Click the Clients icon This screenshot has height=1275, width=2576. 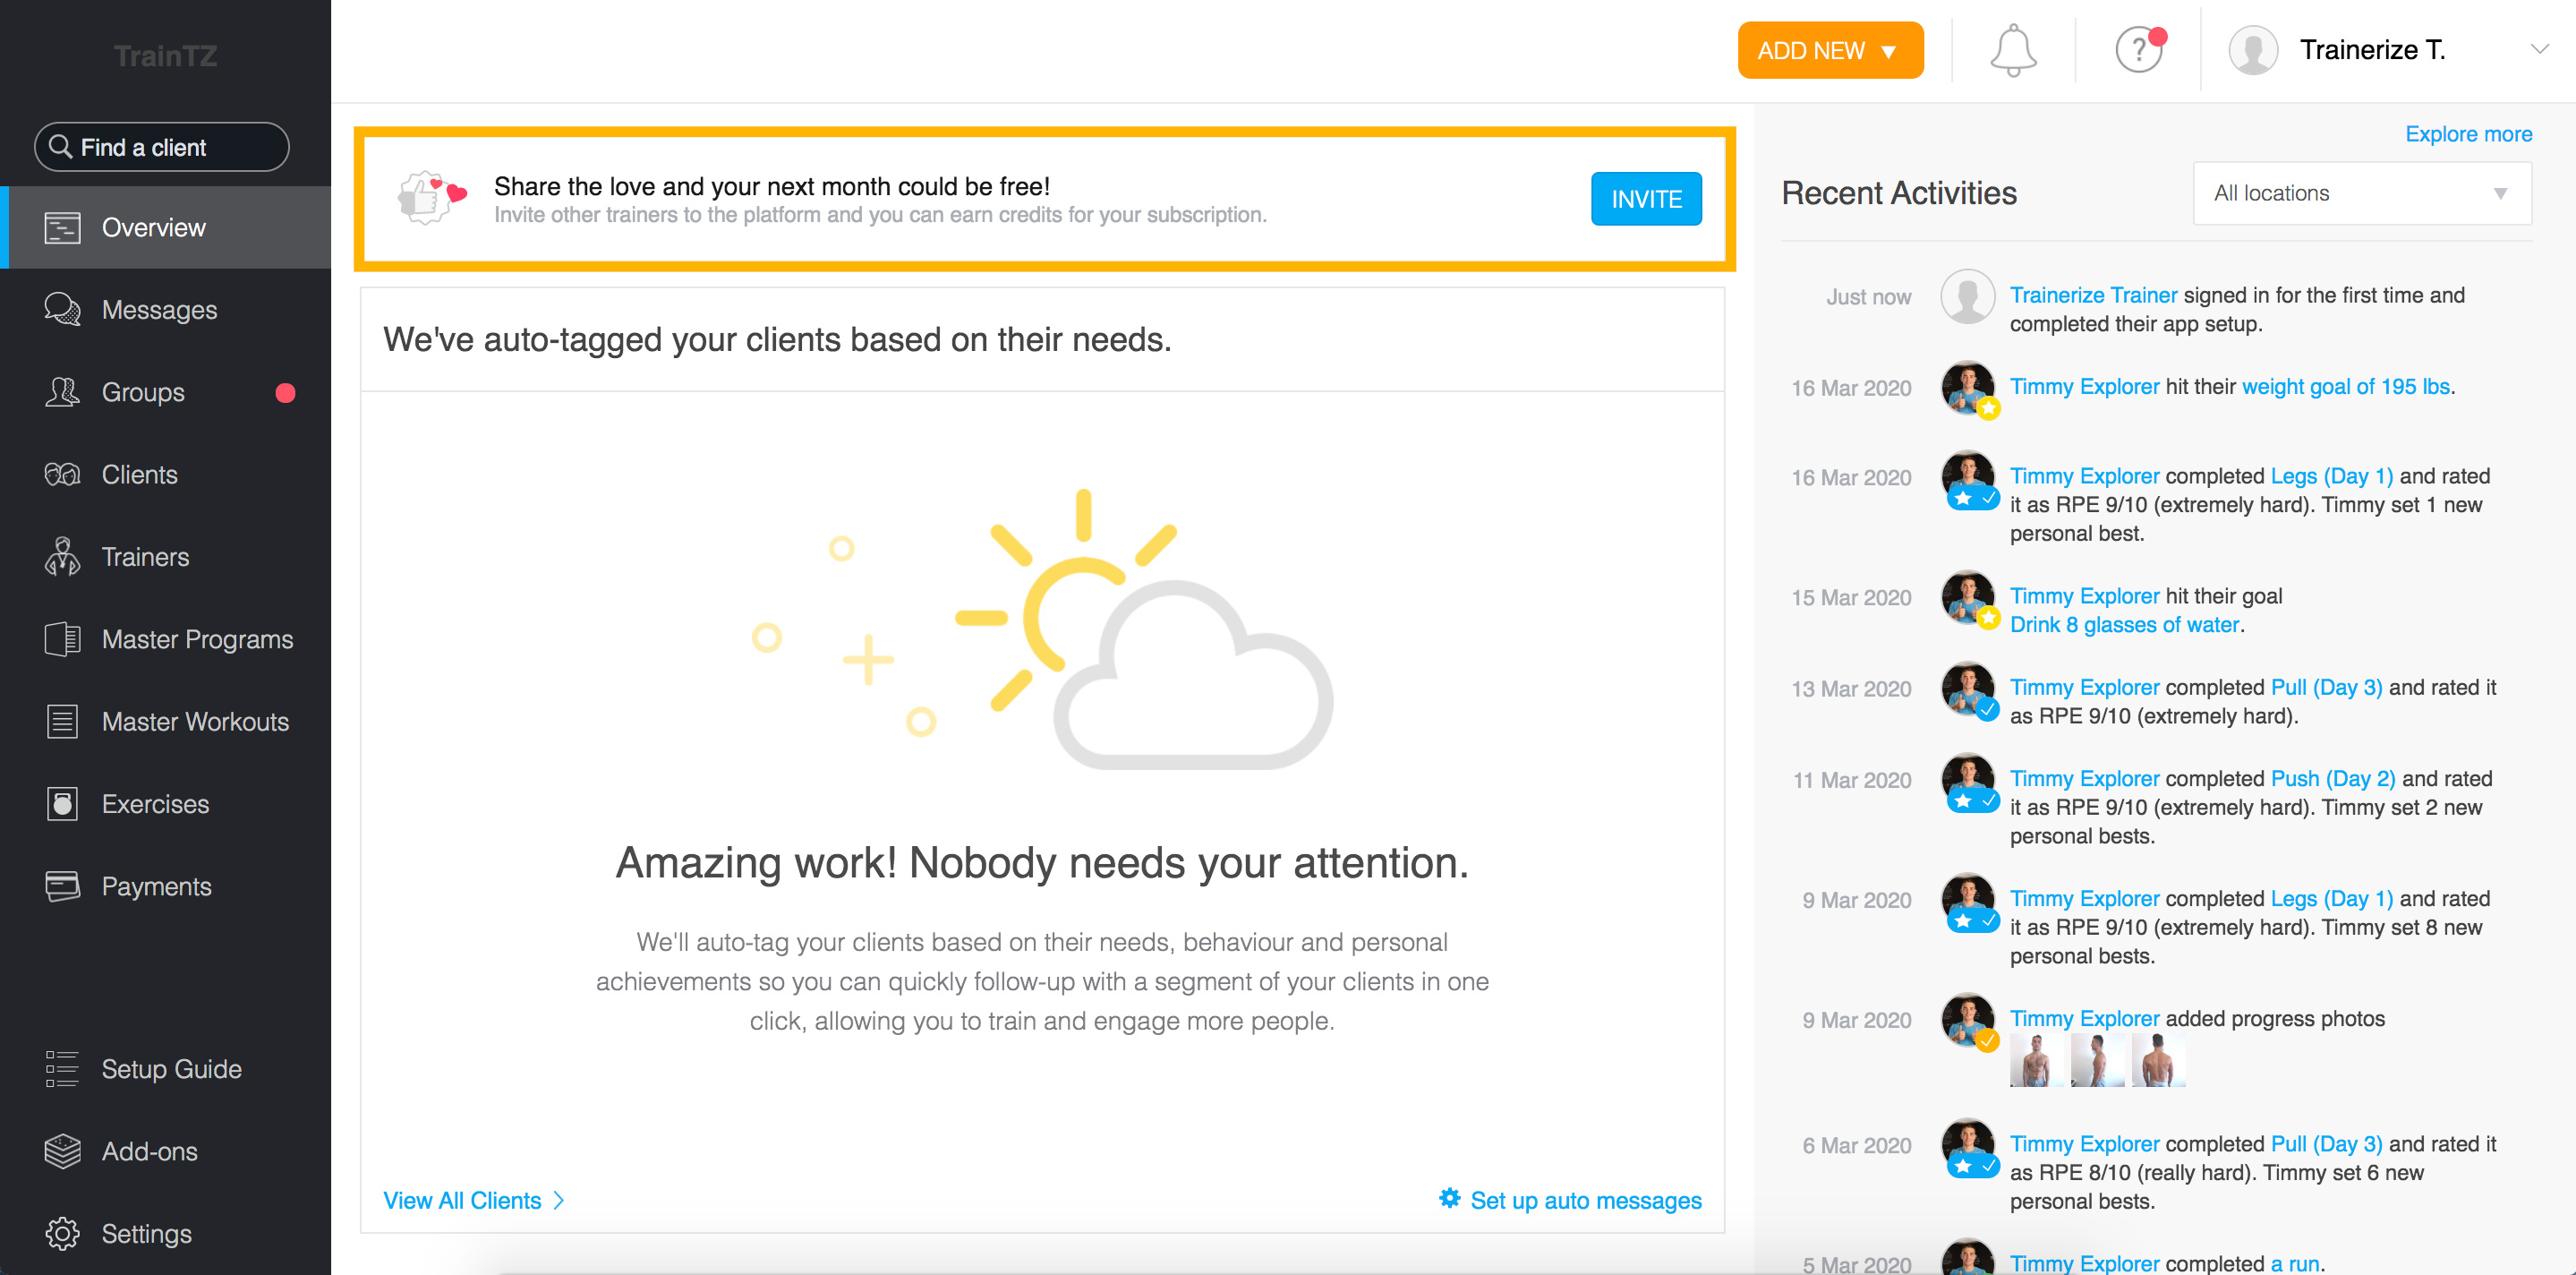(x=62, y=474)
